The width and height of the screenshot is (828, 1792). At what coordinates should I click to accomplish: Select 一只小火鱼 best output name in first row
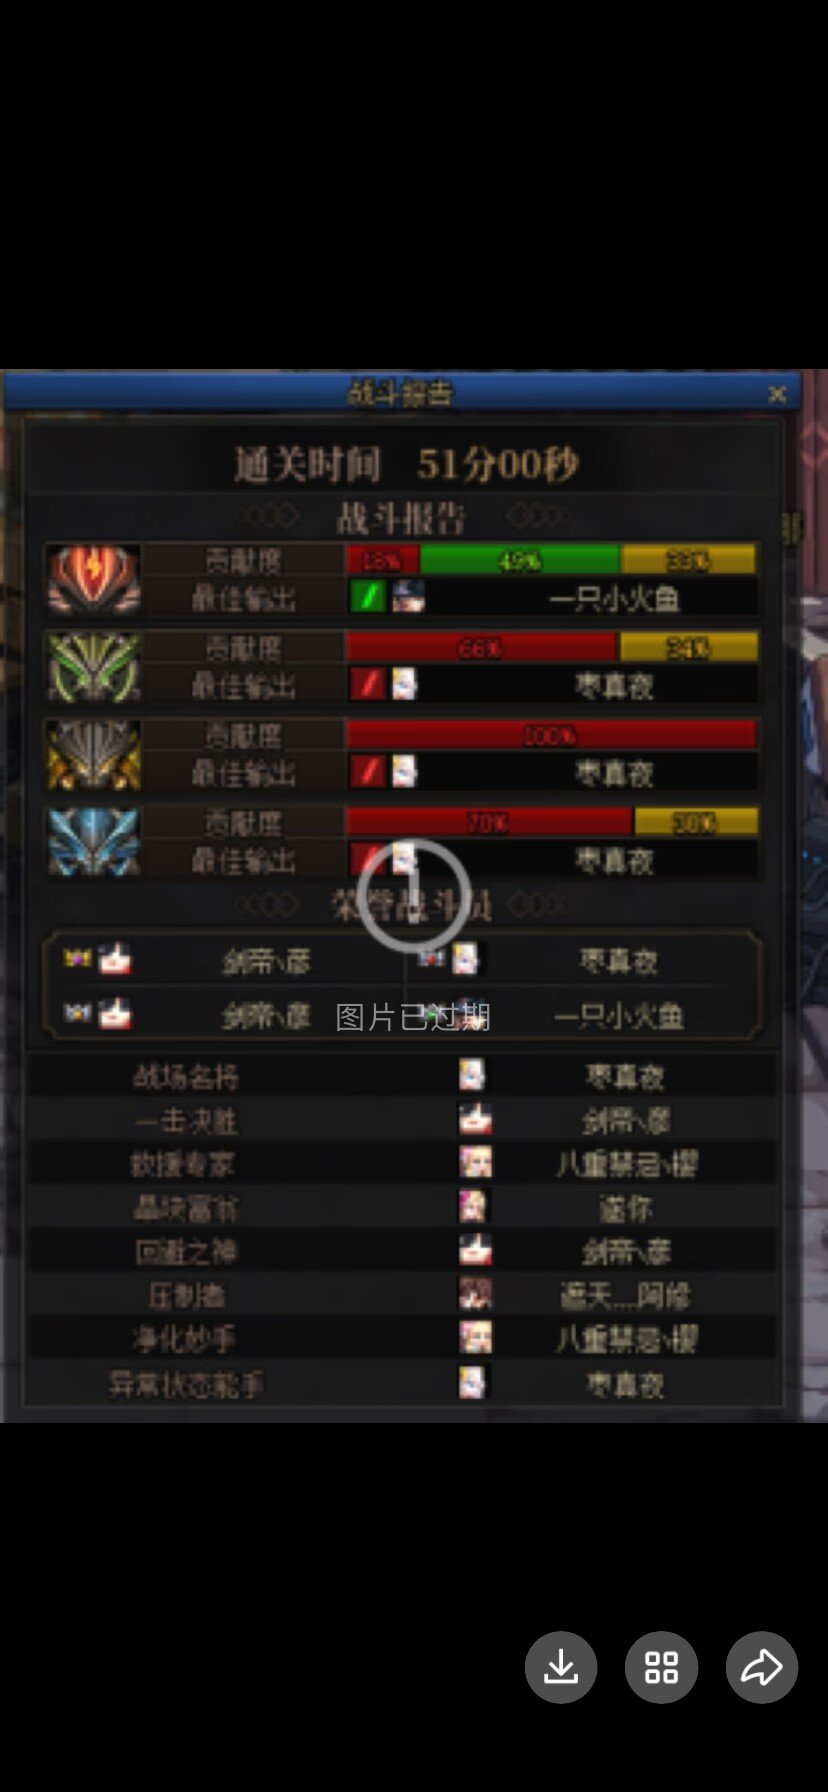click(x=614, y=598)
